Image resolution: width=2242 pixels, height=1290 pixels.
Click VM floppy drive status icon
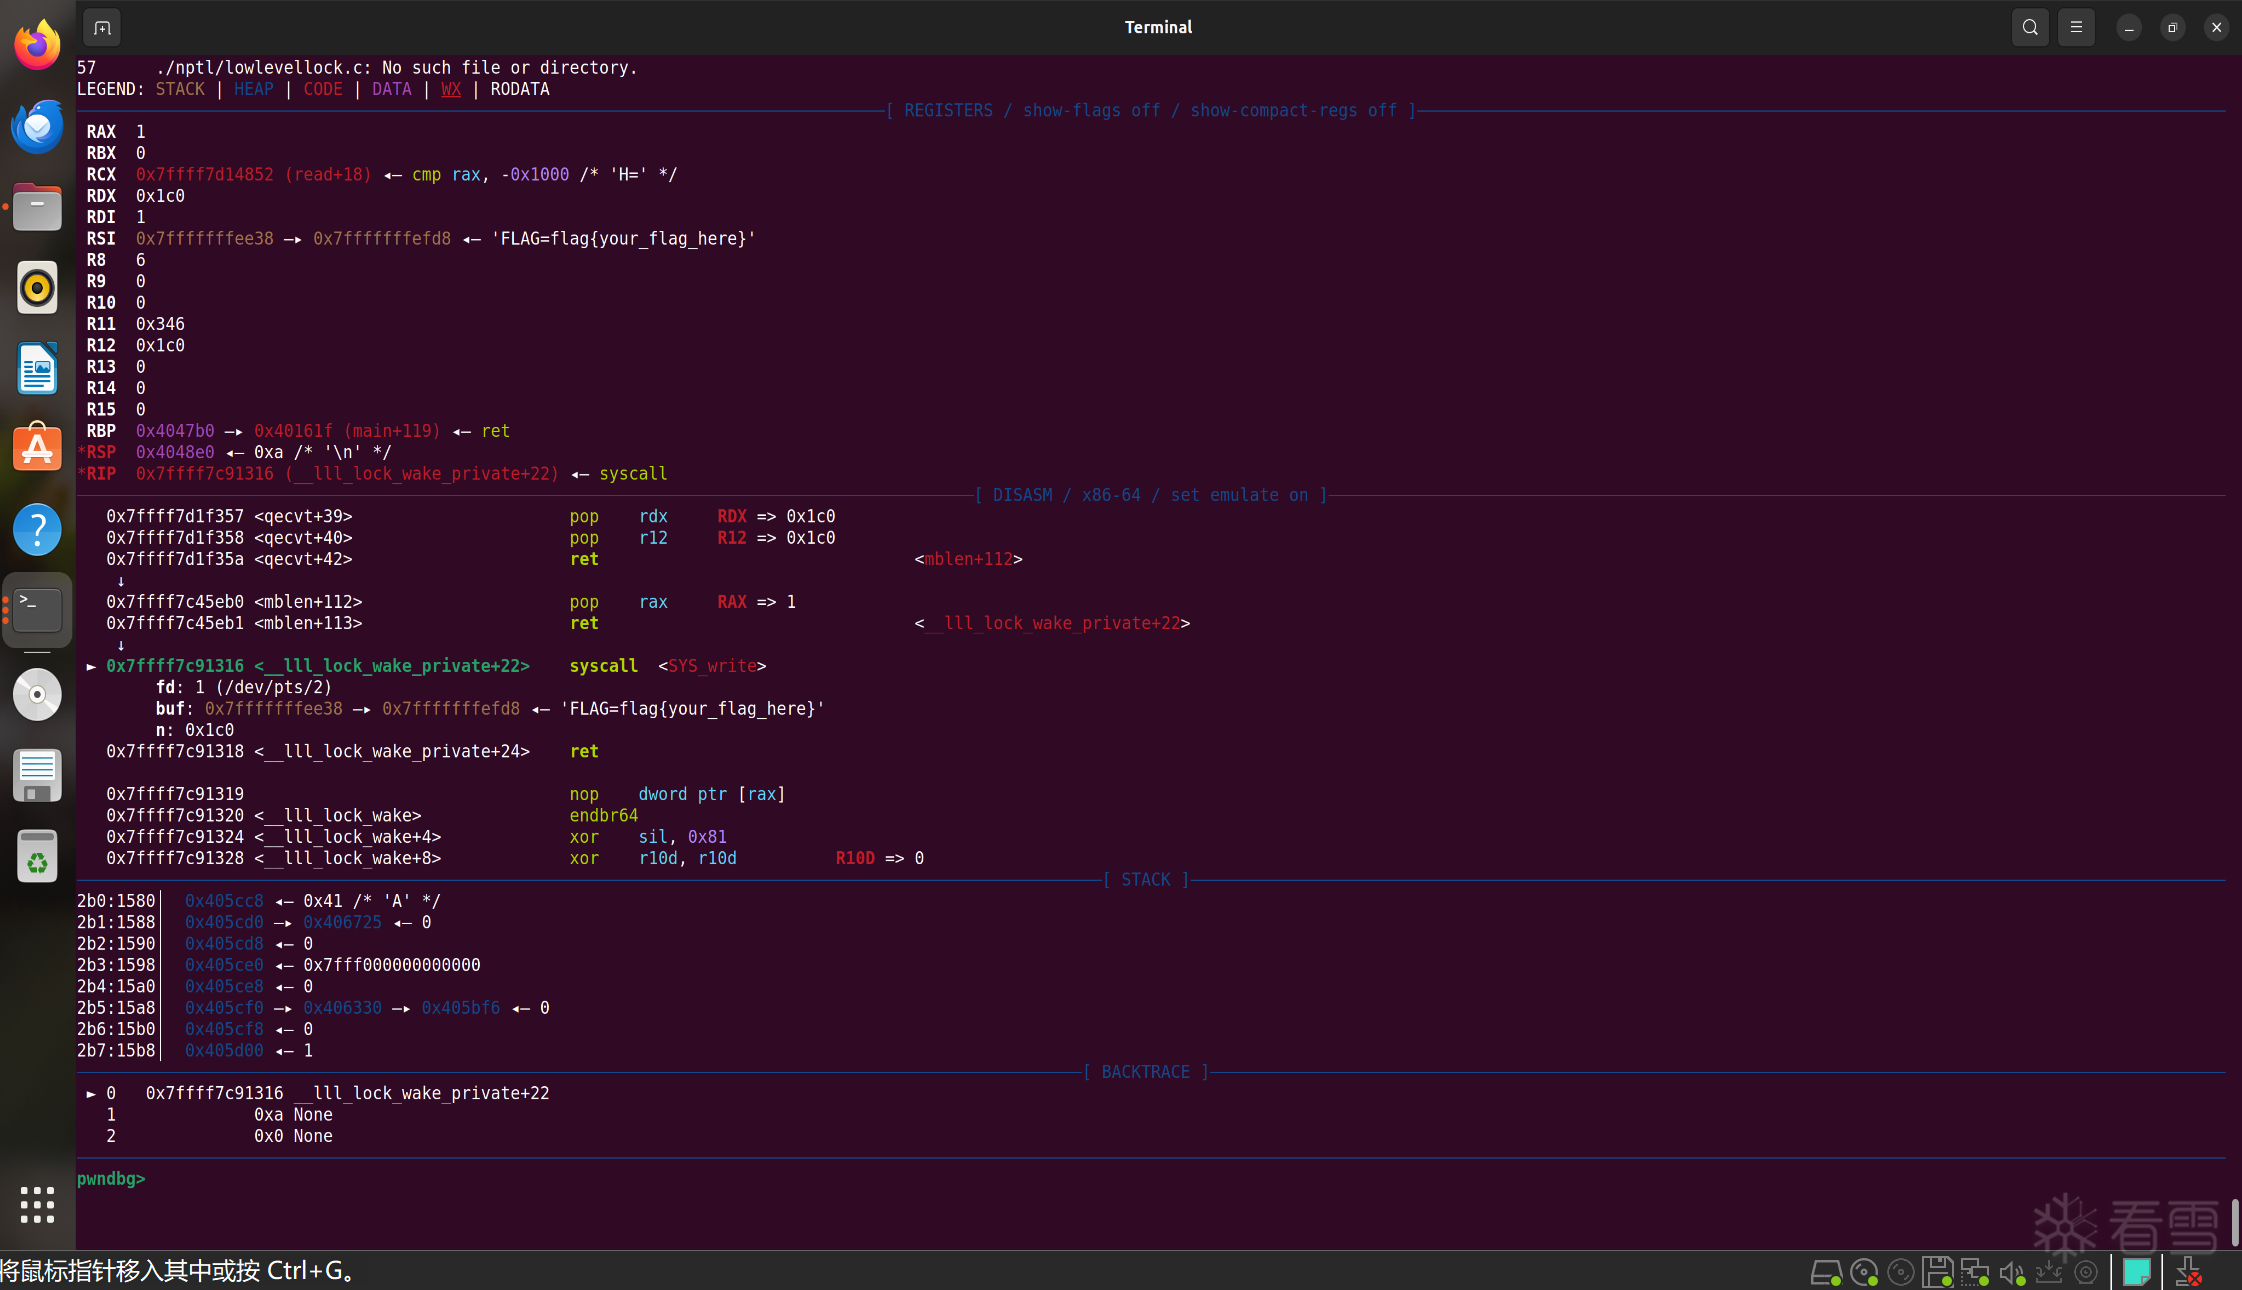(1937, 1272)
